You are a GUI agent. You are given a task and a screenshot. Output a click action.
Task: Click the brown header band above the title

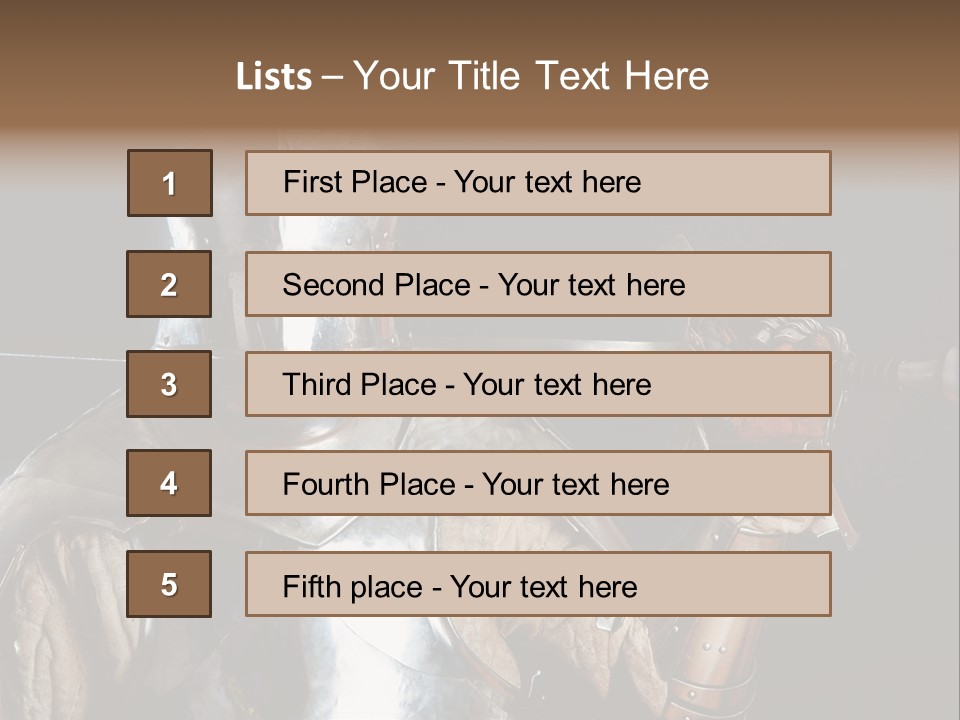pyautogui.click(x=480, y=22)
